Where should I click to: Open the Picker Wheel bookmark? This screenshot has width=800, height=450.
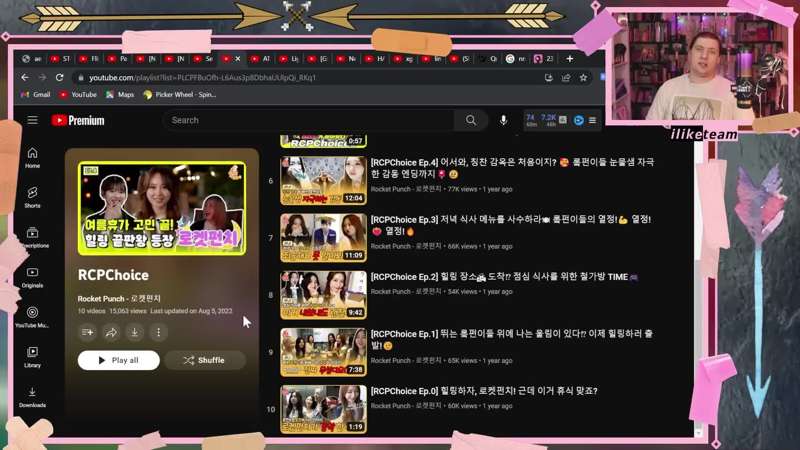[180, 95]
